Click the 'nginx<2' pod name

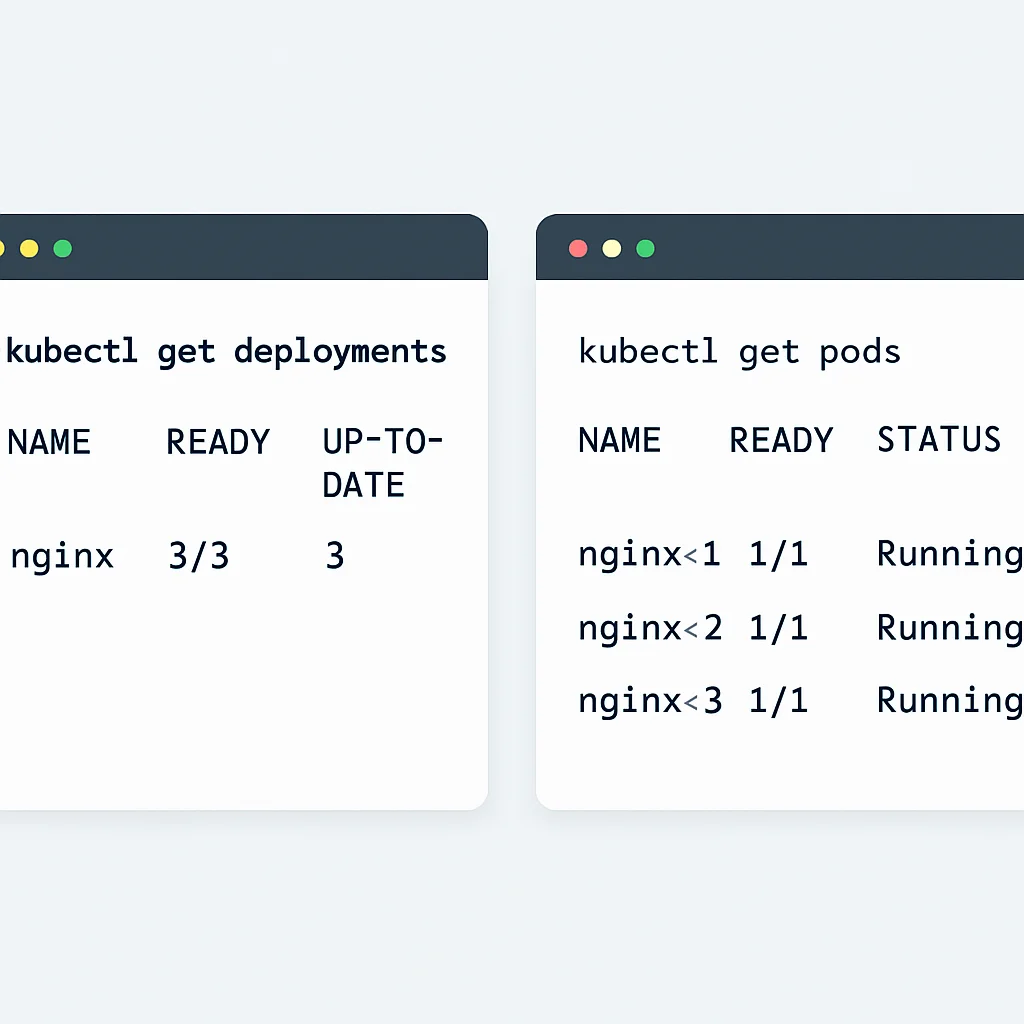coord(650,629)
